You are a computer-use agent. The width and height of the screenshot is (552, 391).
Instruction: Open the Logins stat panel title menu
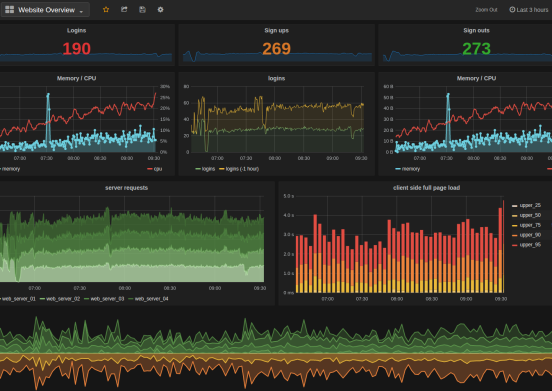point(76,30)
